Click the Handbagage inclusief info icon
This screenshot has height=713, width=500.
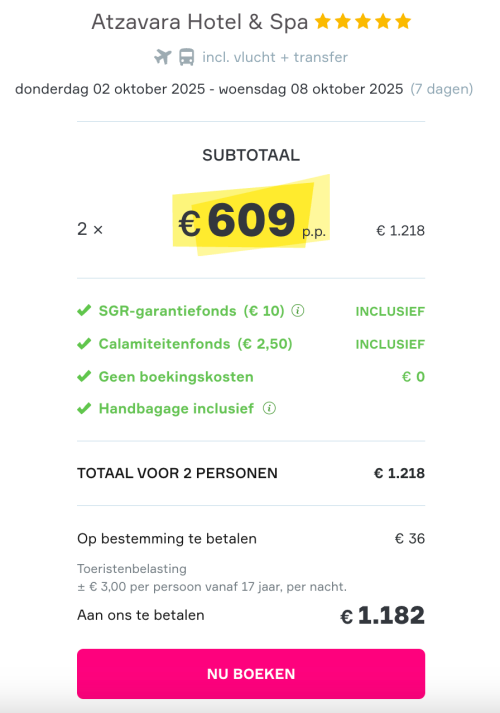(270, 408)
